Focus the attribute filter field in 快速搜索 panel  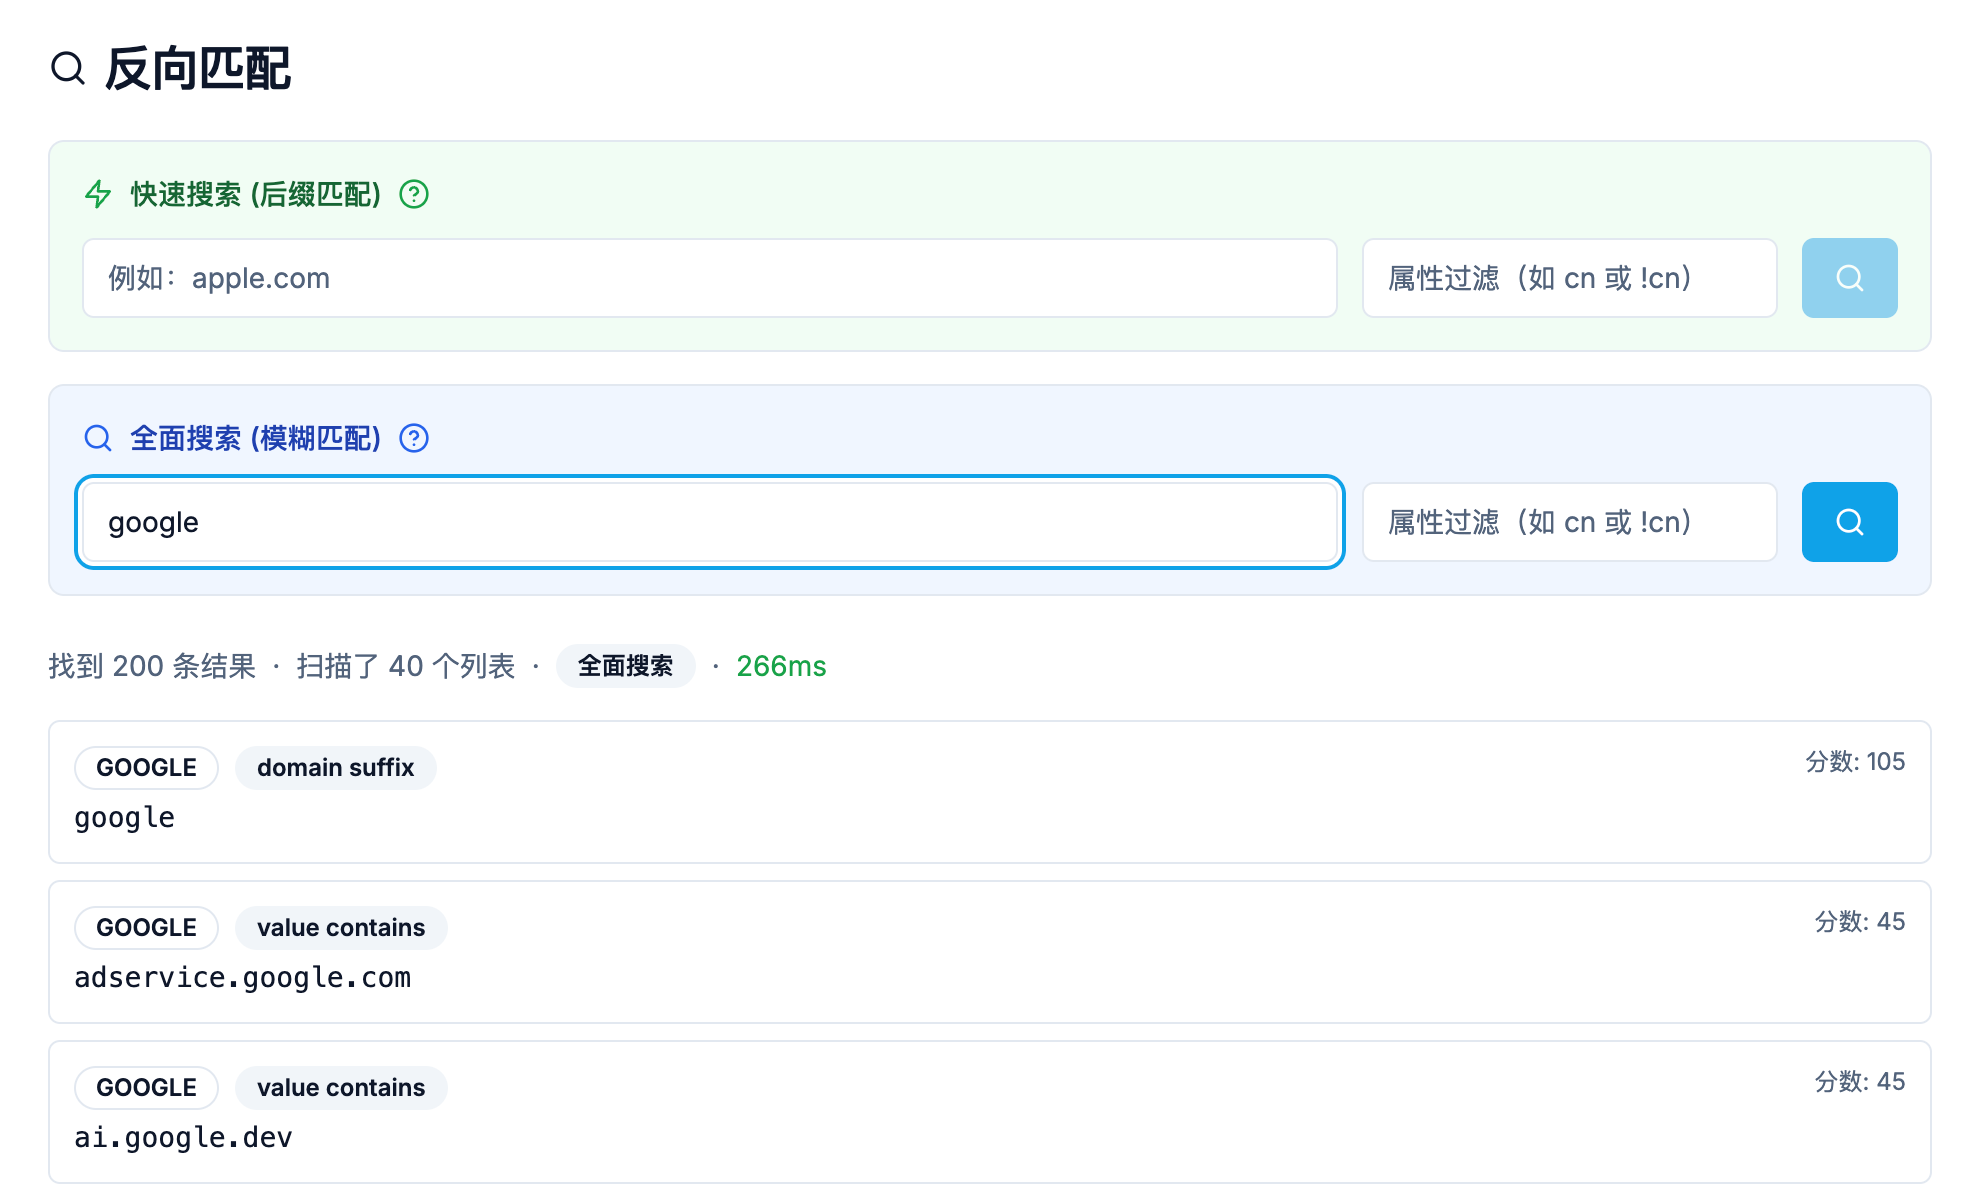click(1569, 278)
